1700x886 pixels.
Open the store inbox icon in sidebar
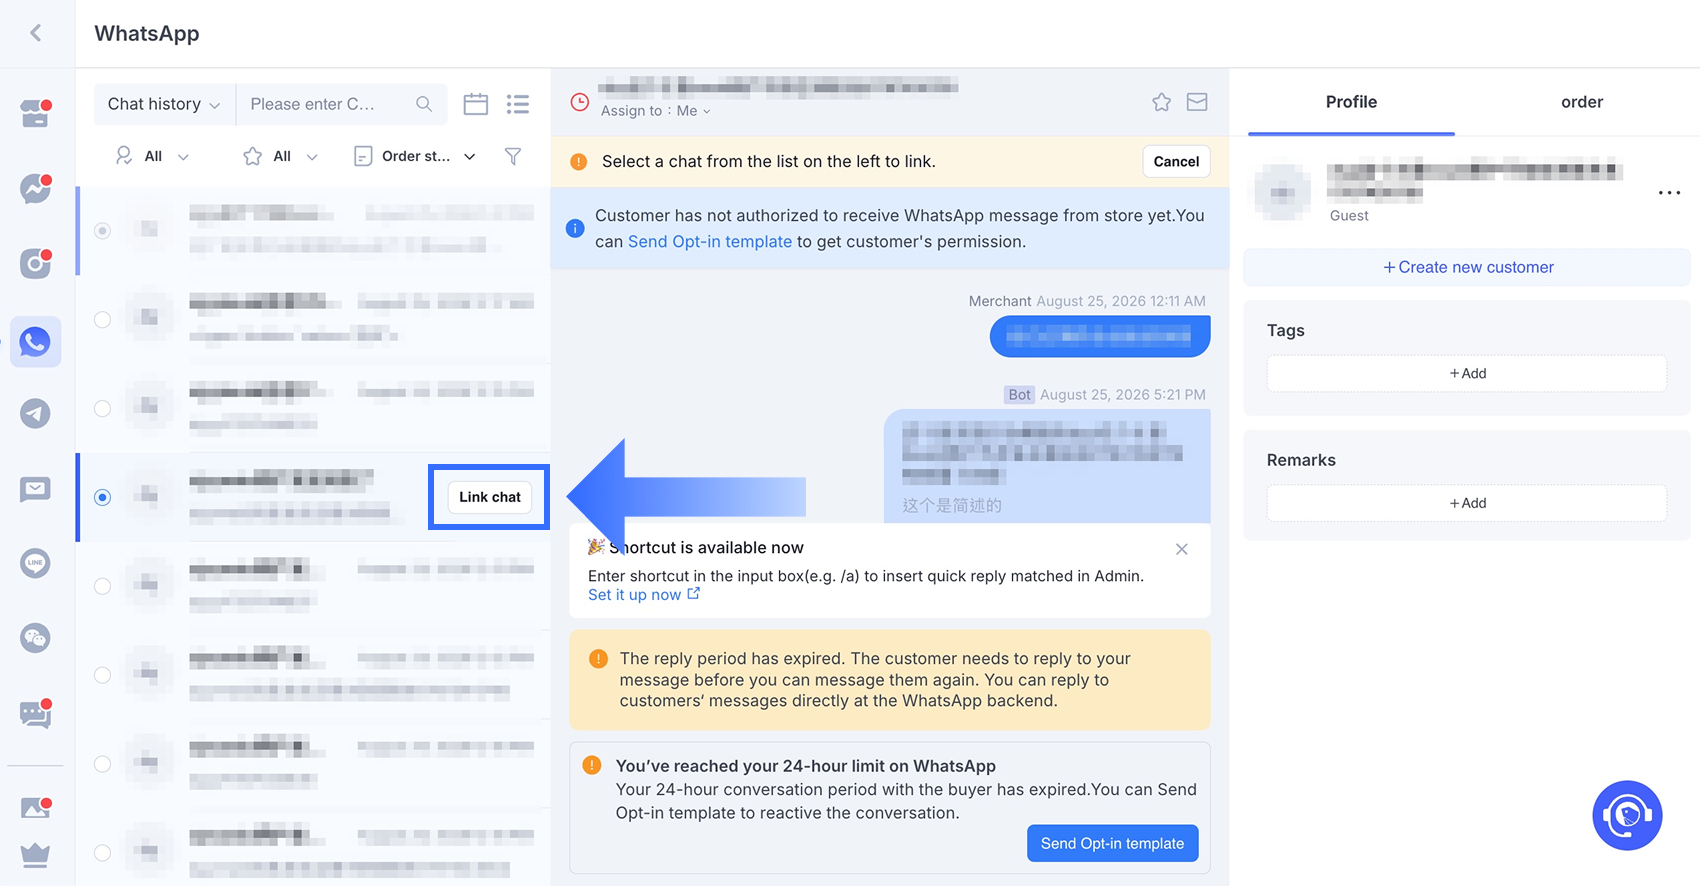(x=35, y=113)
